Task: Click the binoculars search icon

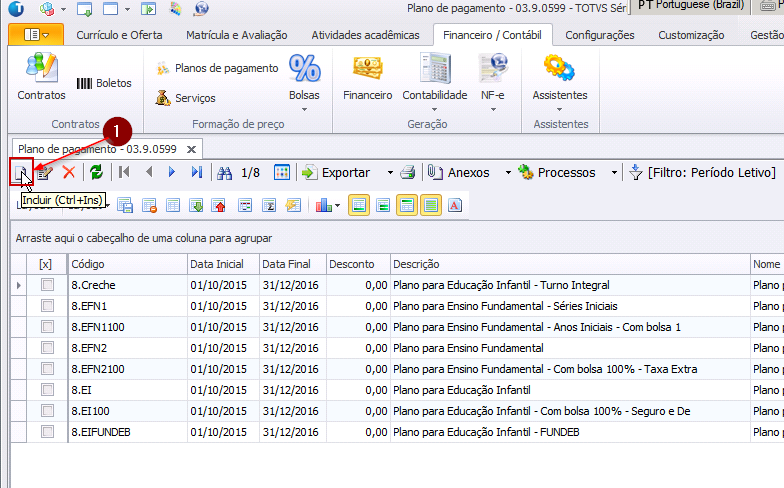Action: 225,172
